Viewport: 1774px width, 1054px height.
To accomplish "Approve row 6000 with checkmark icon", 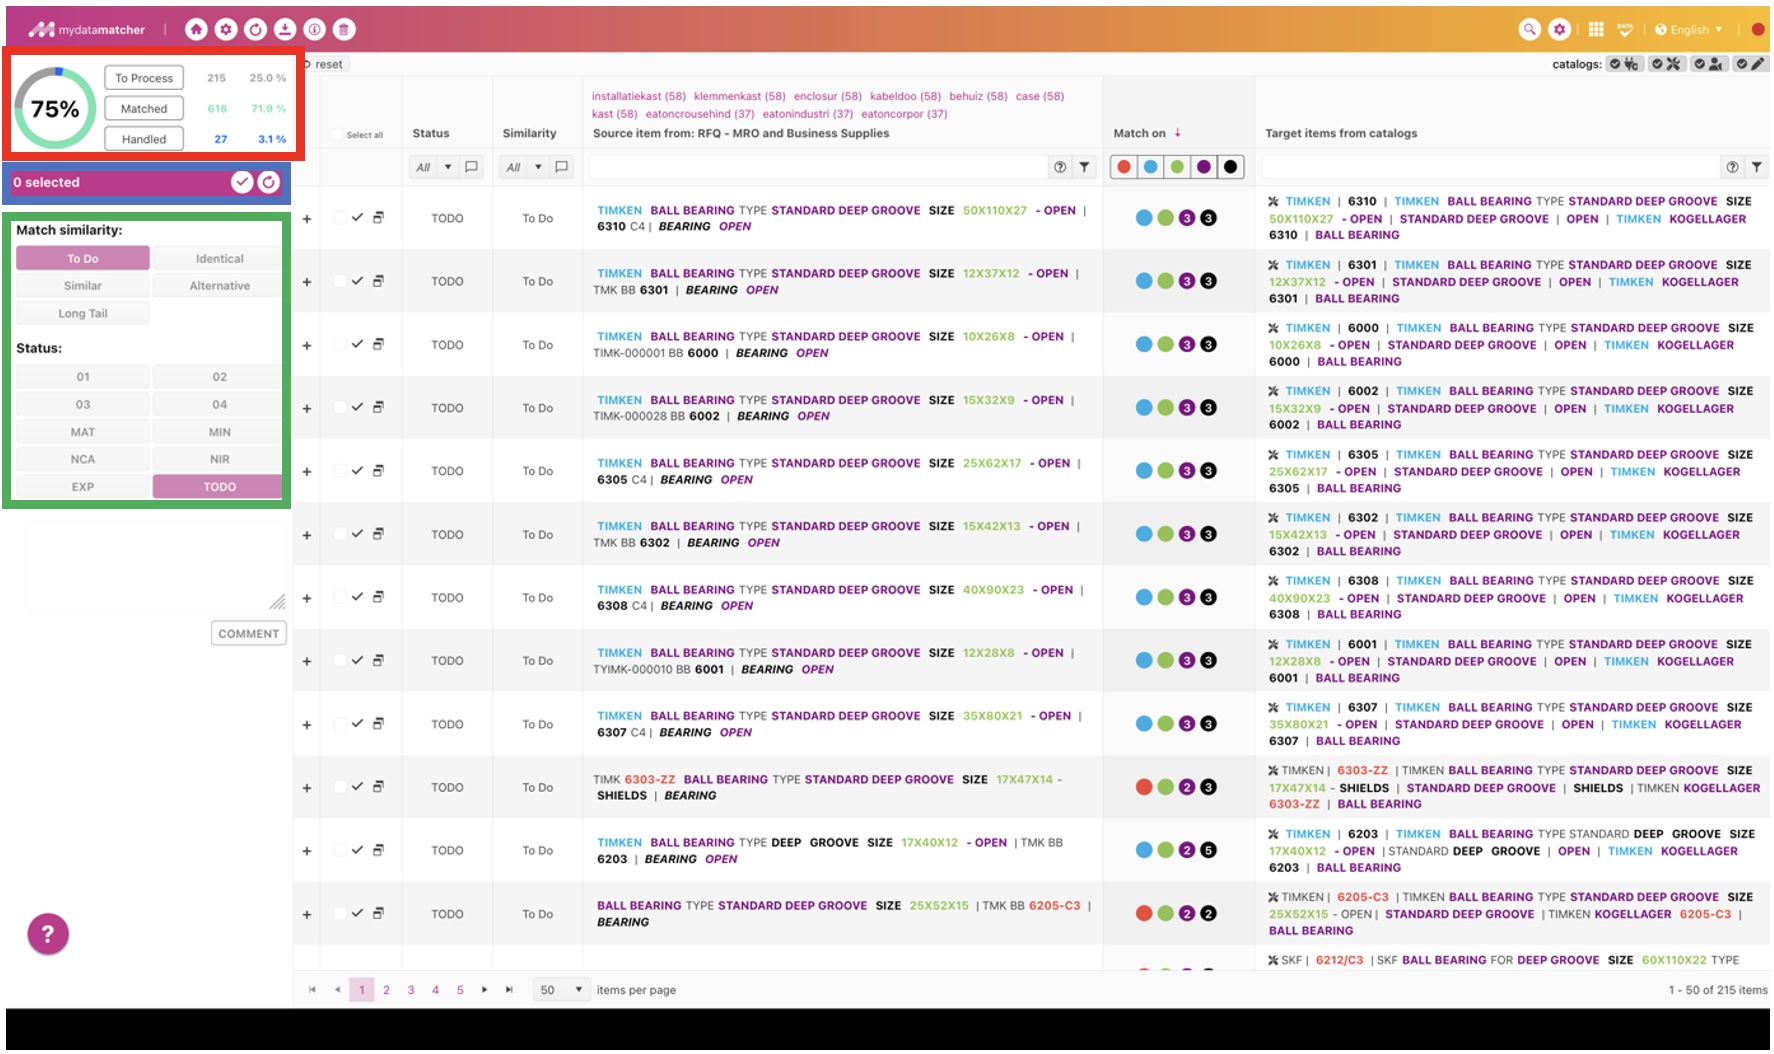I will 357,345.
